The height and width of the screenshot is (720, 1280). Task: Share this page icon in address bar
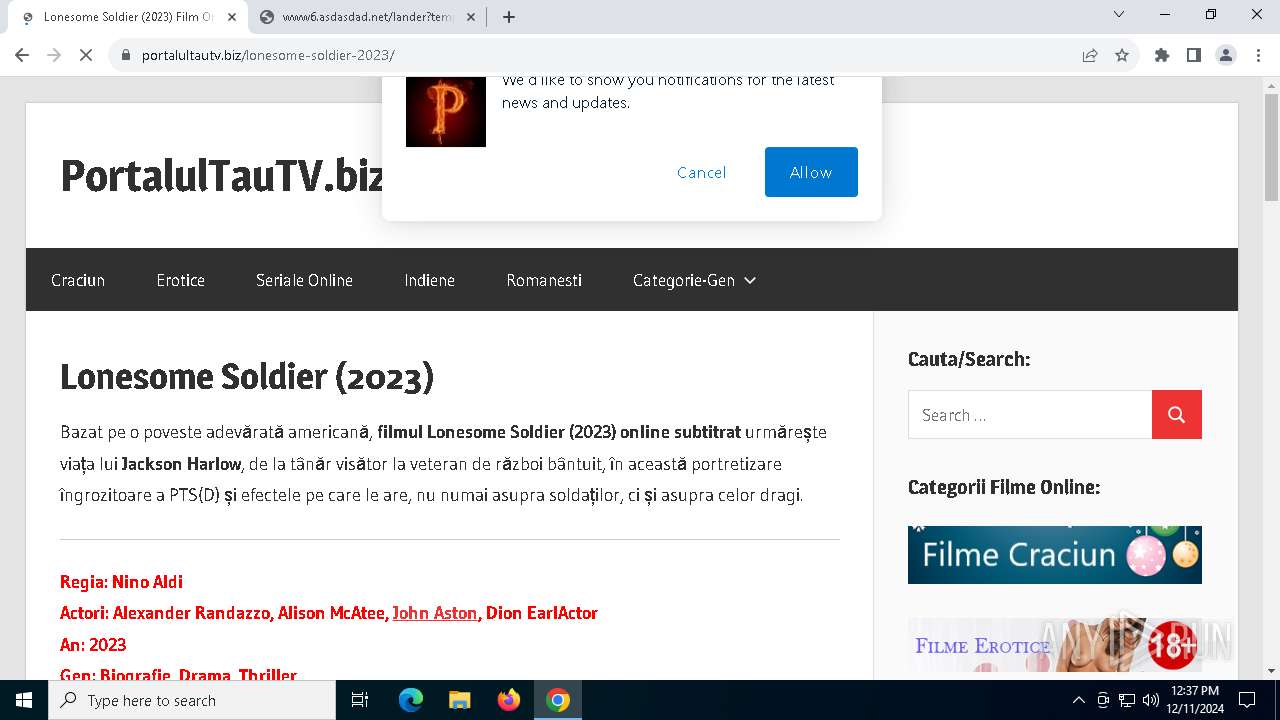coord(1090,55)
